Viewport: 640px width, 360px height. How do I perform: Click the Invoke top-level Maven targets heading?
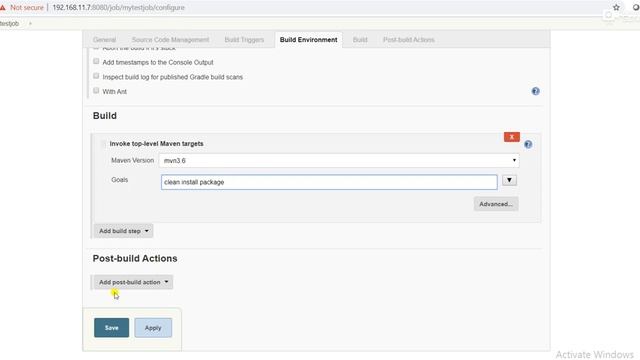coord(156,144)
